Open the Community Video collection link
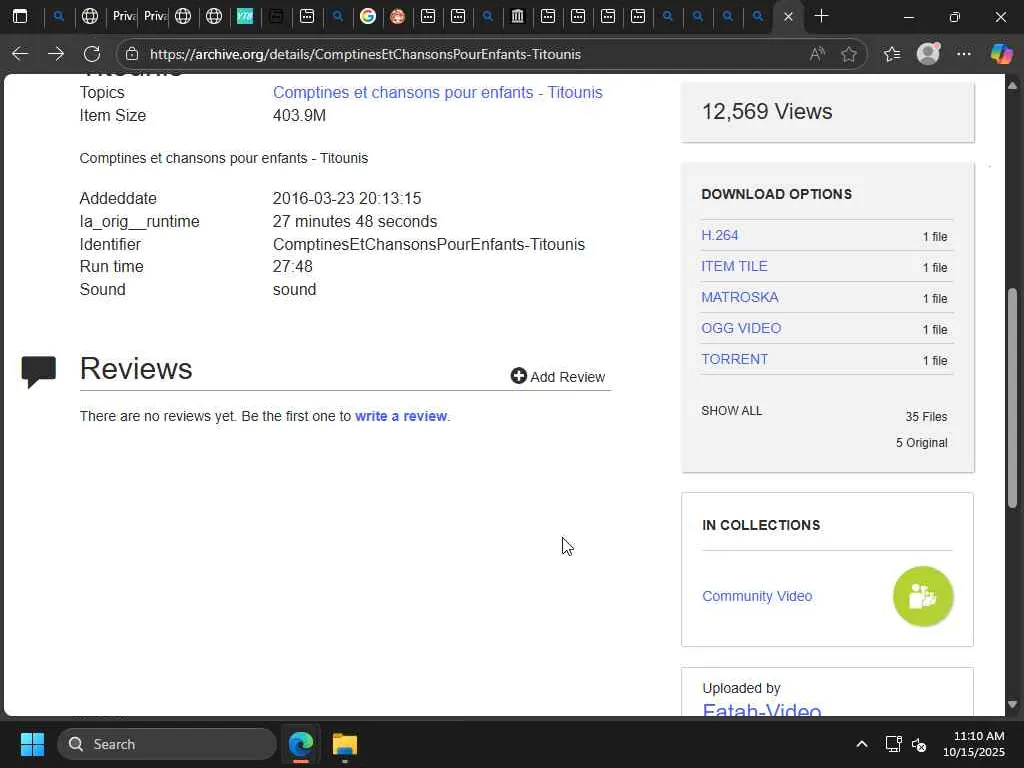 pyautogui.click(x=757, y=596)
